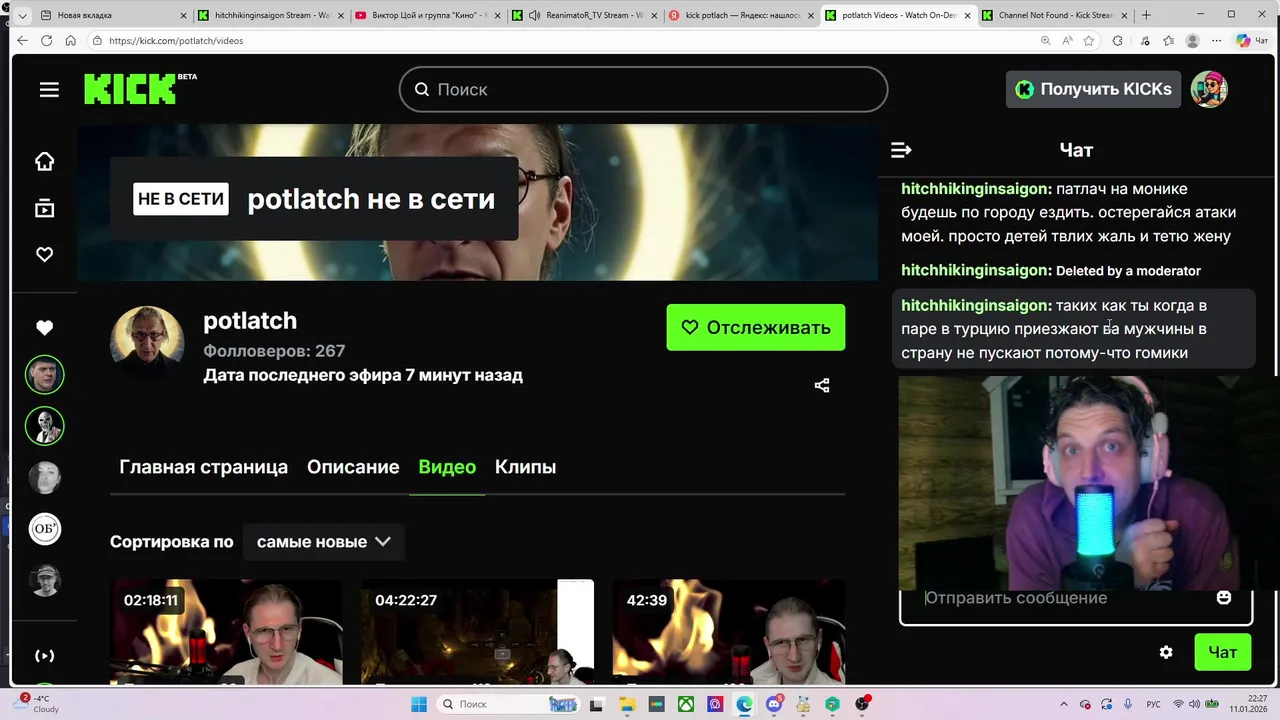Open the Kick hamburger menu
This screenshot has width=1280, height=720.
[49, 90]
